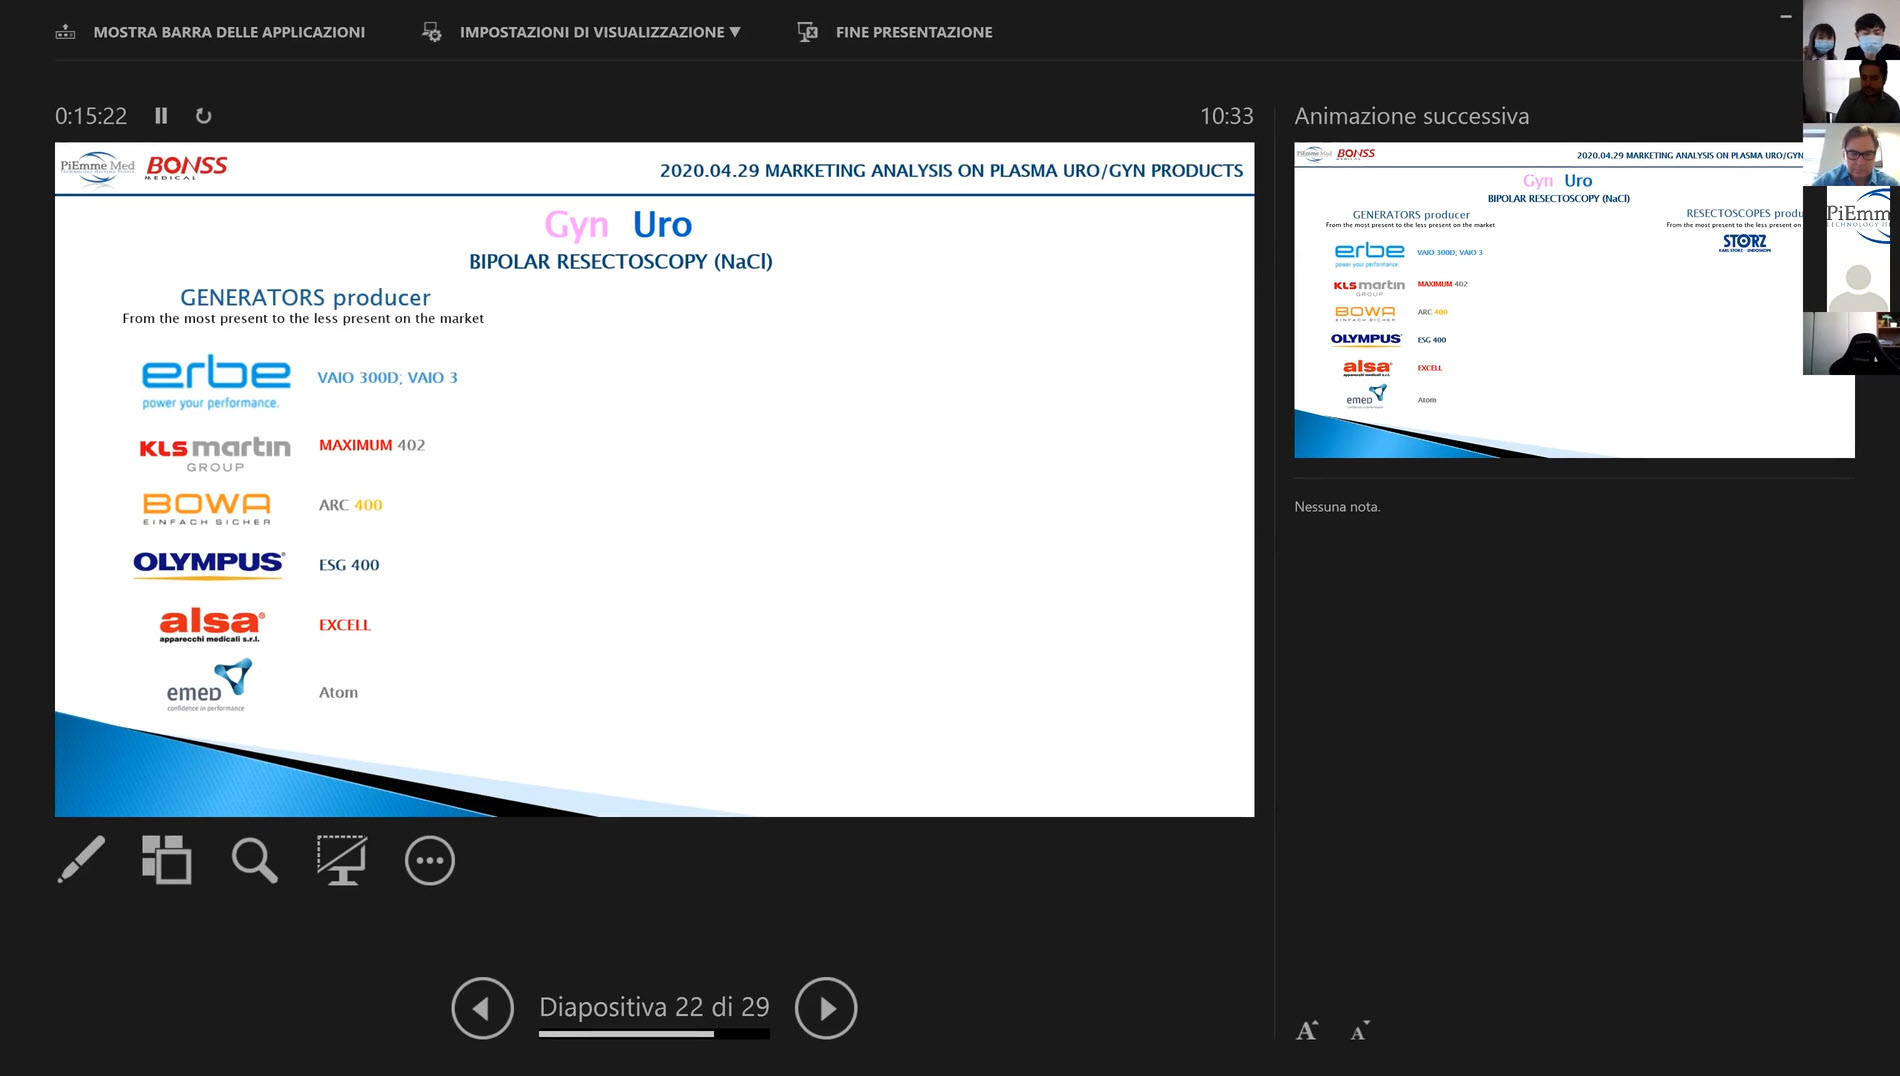Click MAXIMUM 402 text

click(372, 445)
